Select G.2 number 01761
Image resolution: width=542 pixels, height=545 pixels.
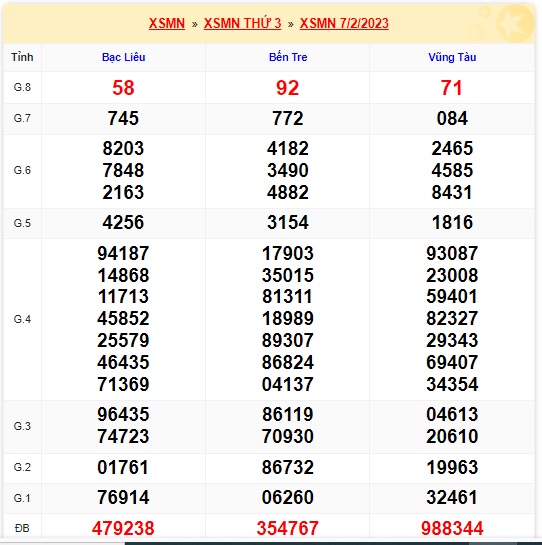point(123,467)
